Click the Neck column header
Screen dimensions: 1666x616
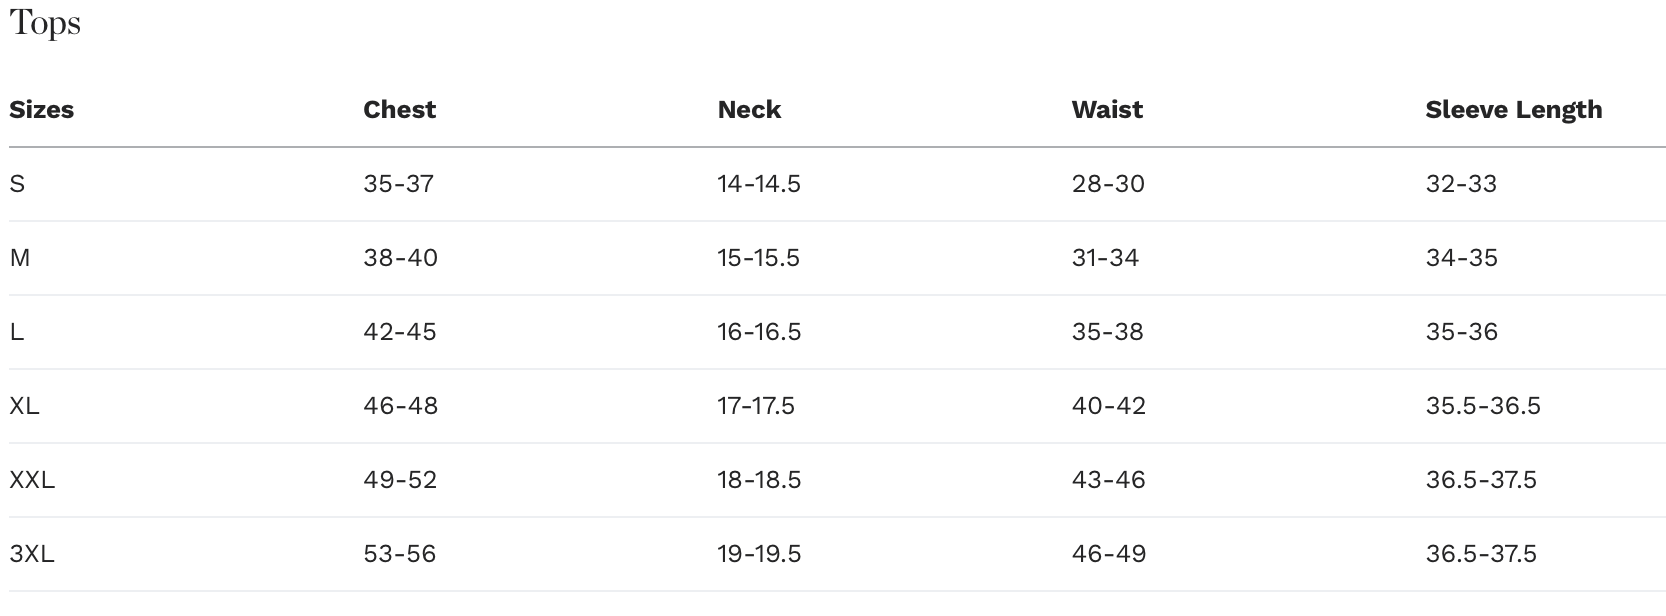(749, 110)
